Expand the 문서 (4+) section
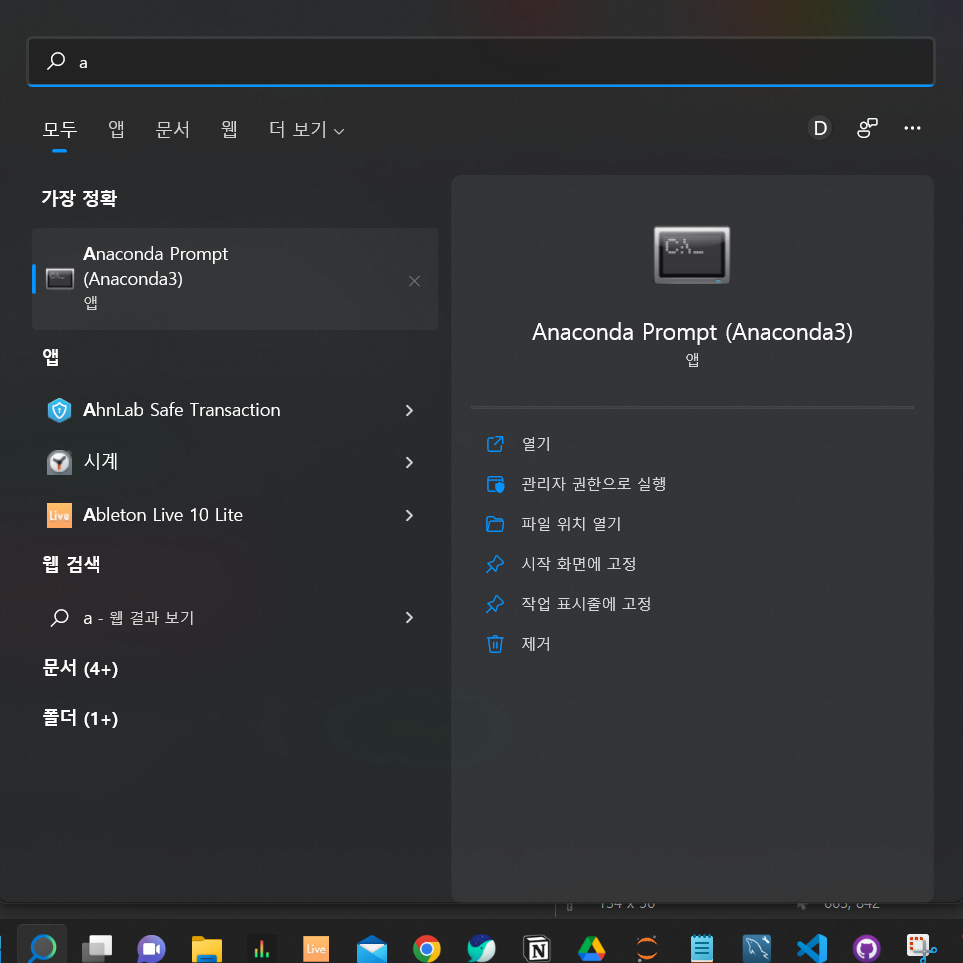This screenshot has width=963, height=963. coord(80,668)
